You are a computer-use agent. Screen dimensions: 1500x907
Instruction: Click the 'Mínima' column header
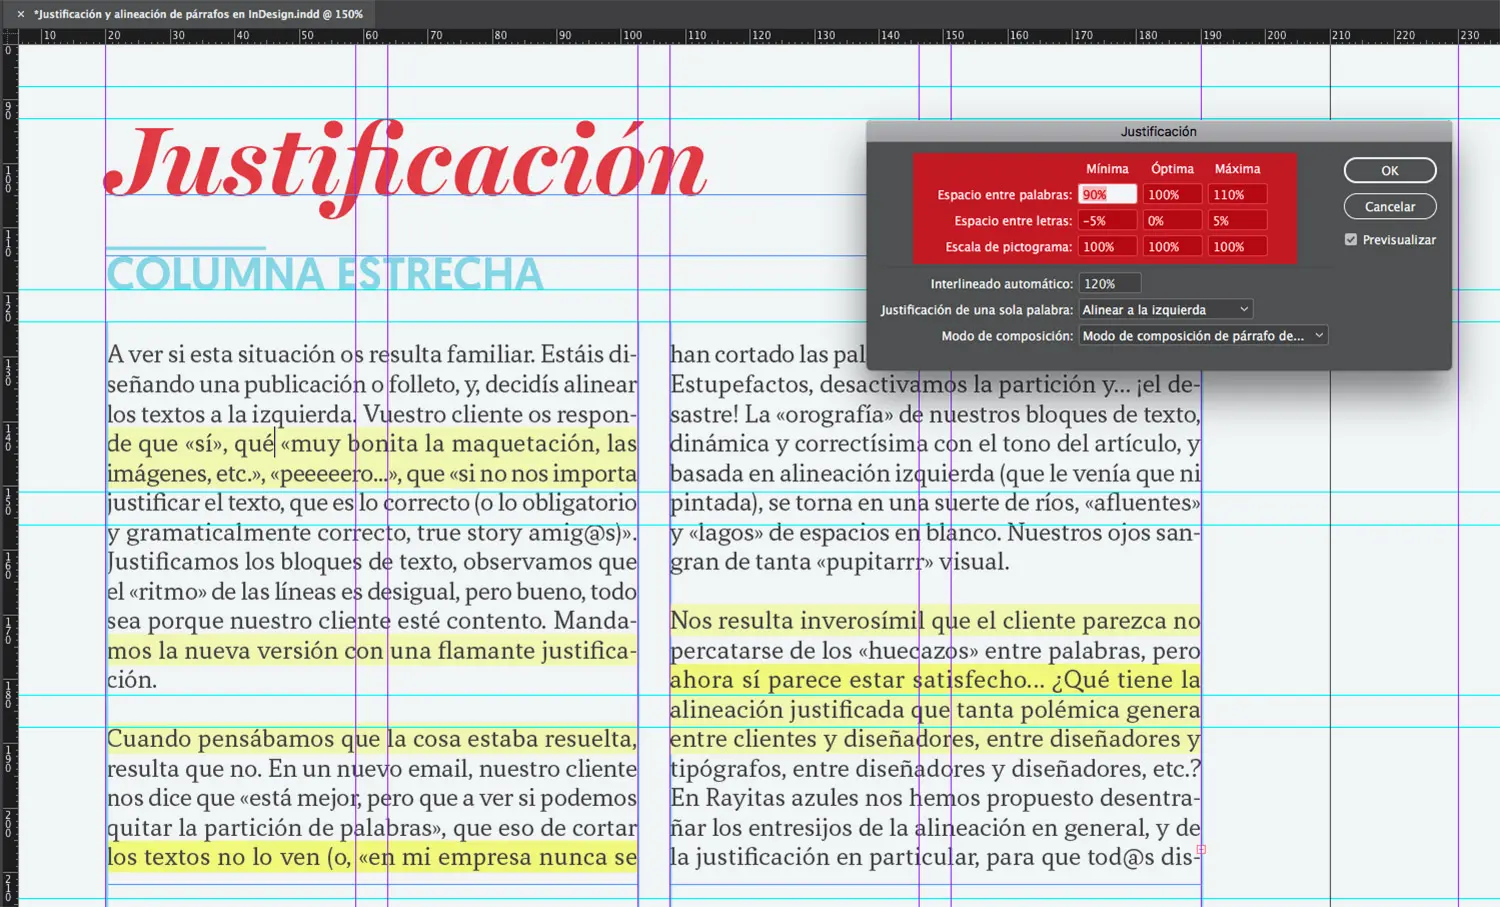point(1108,169)
